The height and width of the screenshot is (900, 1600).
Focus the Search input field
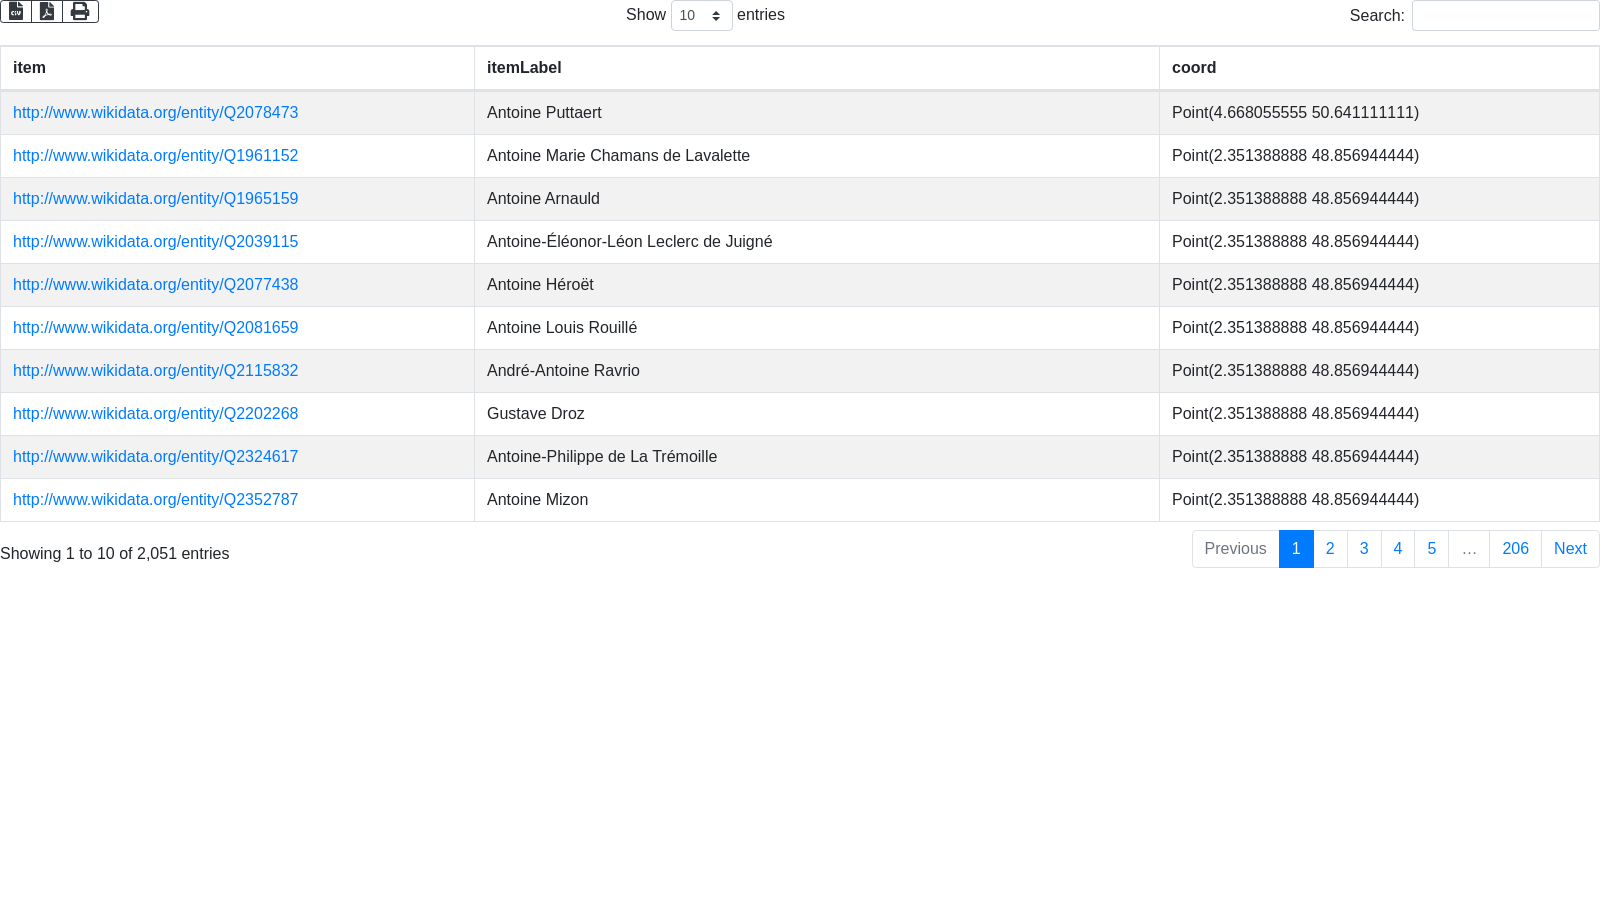pos(1505,15)
